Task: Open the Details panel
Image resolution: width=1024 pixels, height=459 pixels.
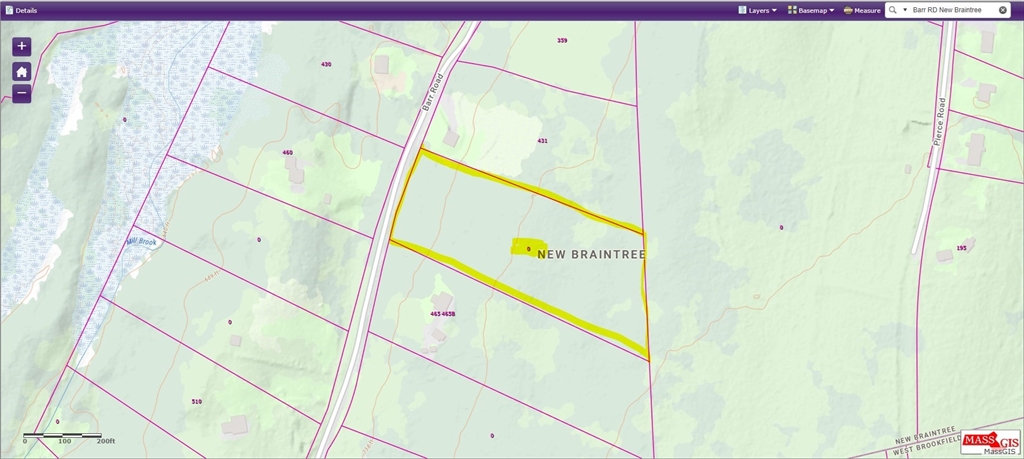Action: (x=21, y=10)
